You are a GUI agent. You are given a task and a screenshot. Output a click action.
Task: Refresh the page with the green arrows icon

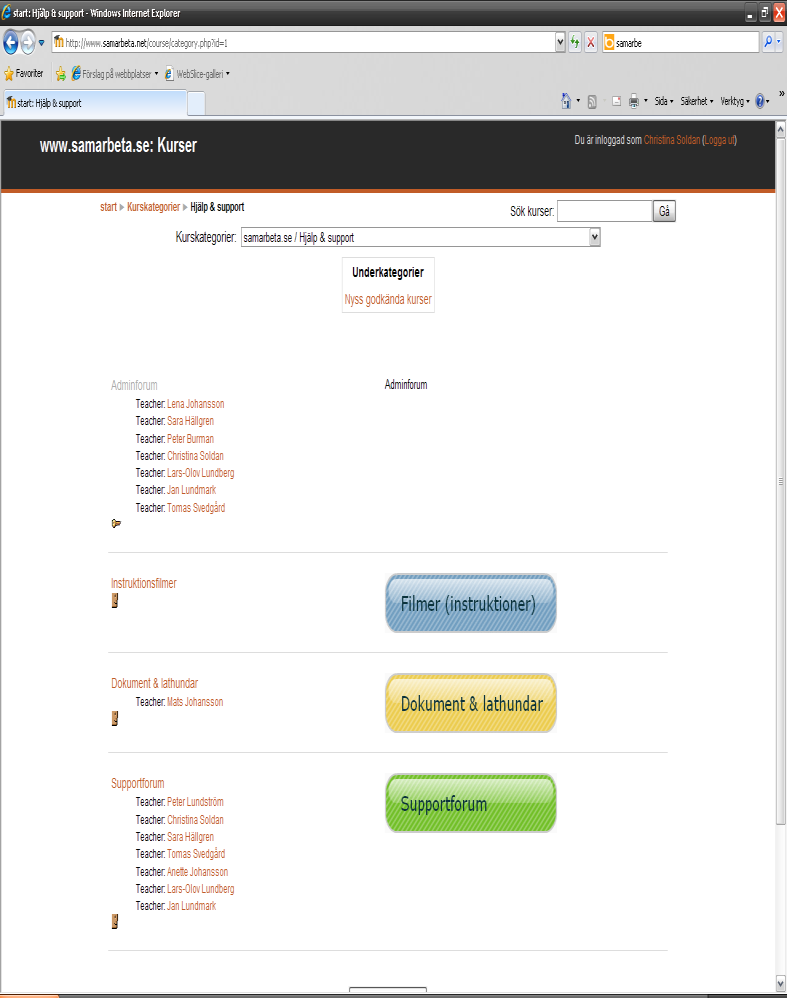[575, 43]
